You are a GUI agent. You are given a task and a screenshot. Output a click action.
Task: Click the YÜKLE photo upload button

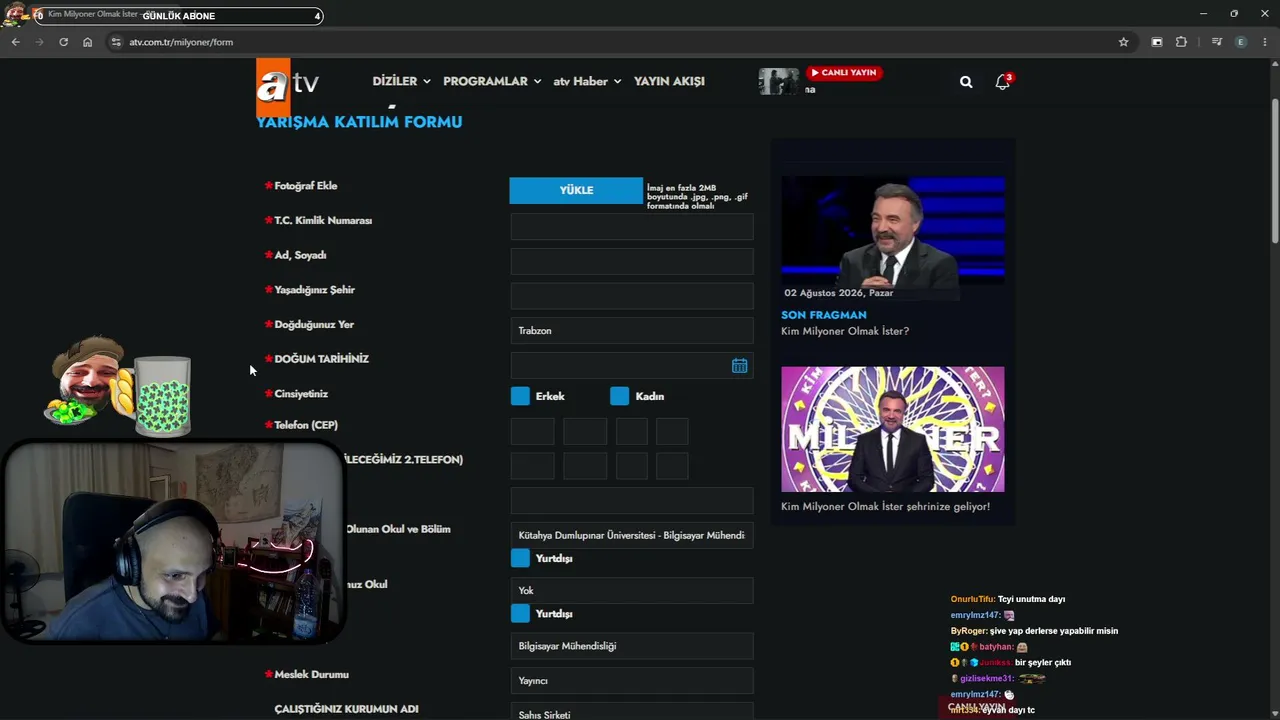point(576,190)
